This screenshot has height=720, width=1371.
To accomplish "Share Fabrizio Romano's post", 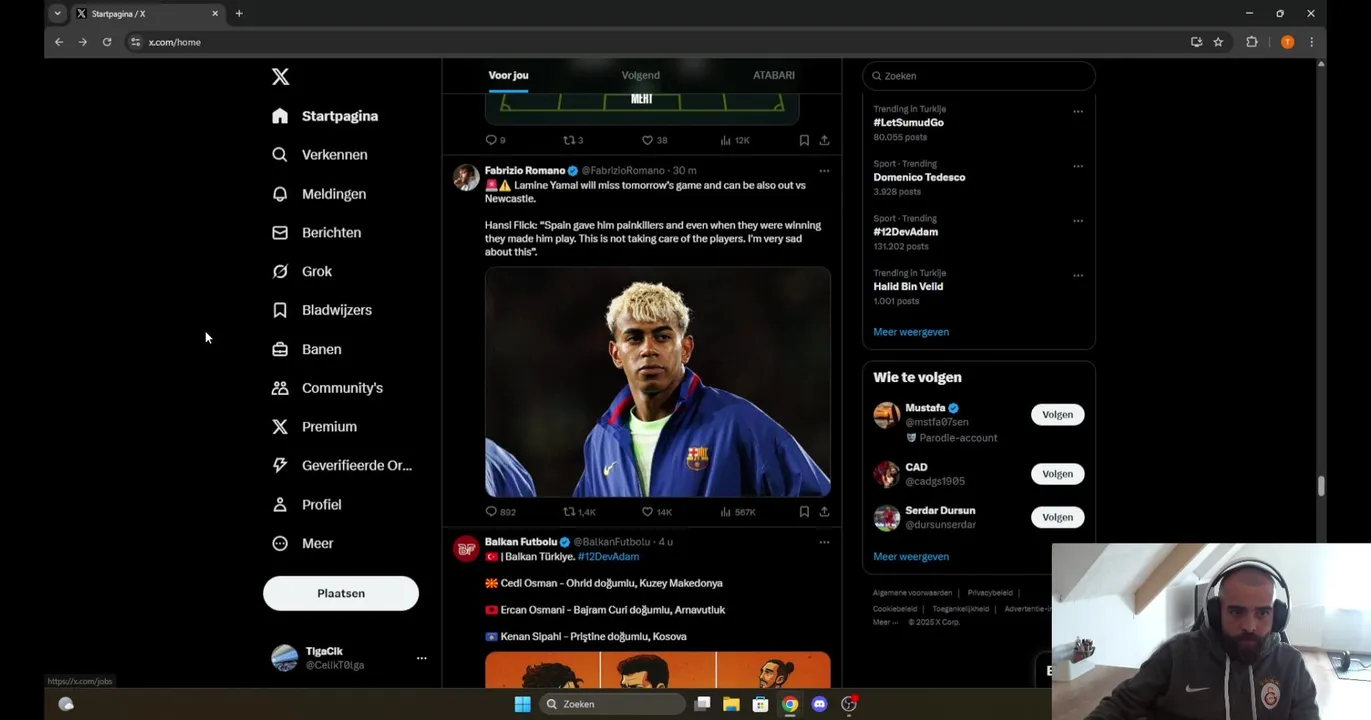I will [824, 512].
